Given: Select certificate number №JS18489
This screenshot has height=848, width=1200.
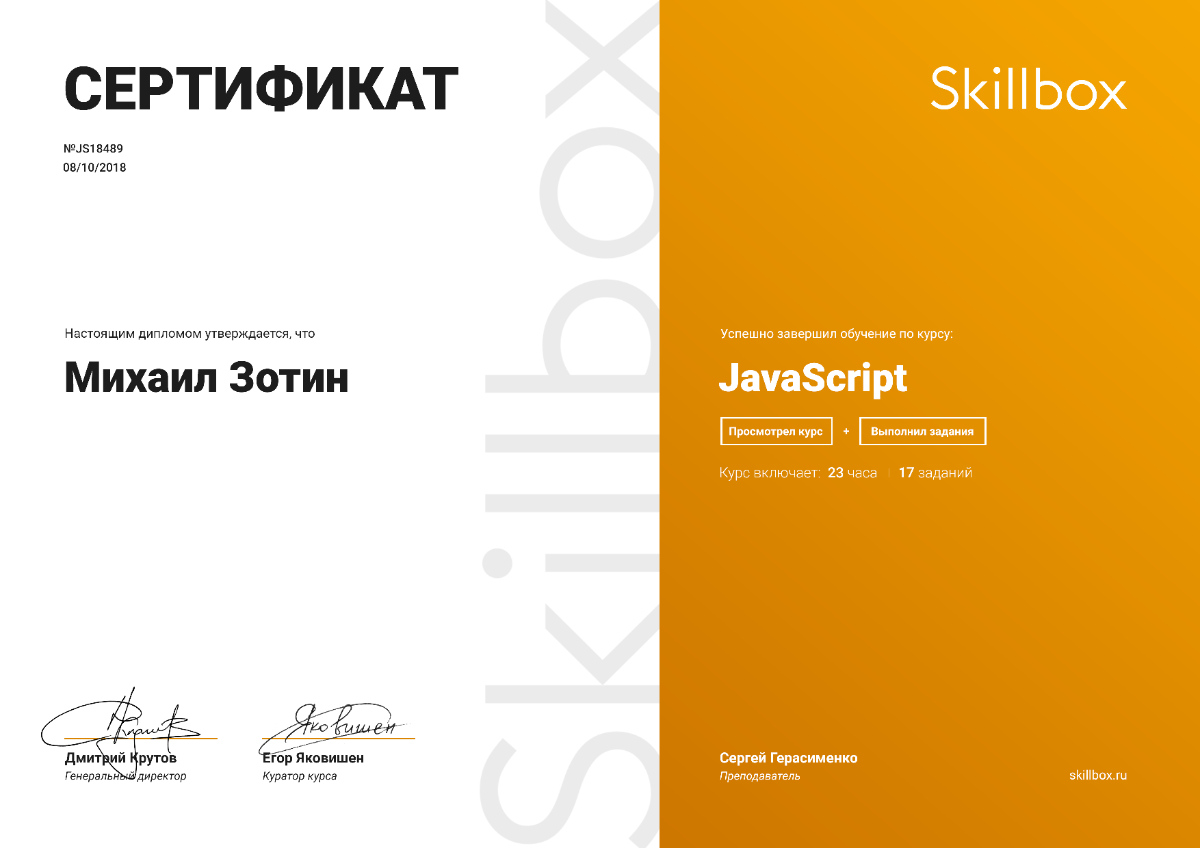Looking at the screenshot, I should click(94, 149).
